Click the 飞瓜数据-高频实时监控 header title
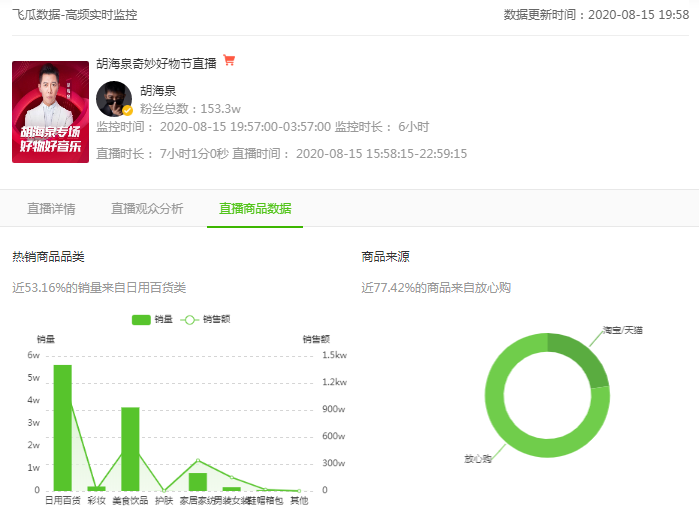Viewport: 699px width, 525px height. click(x=74, y=15)
